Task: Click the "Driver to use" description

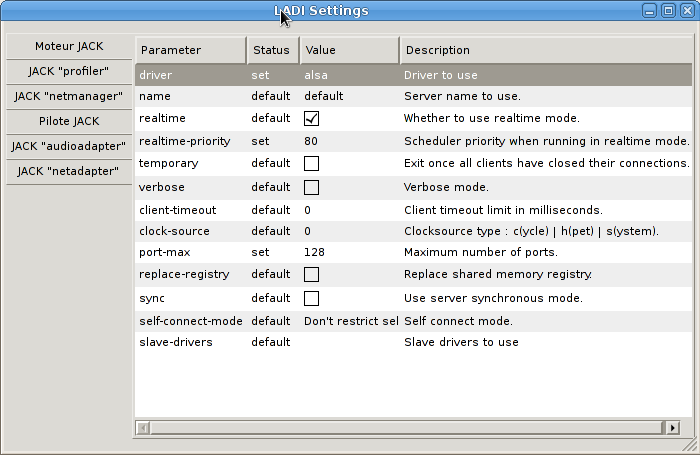Action: pos(441,75)
